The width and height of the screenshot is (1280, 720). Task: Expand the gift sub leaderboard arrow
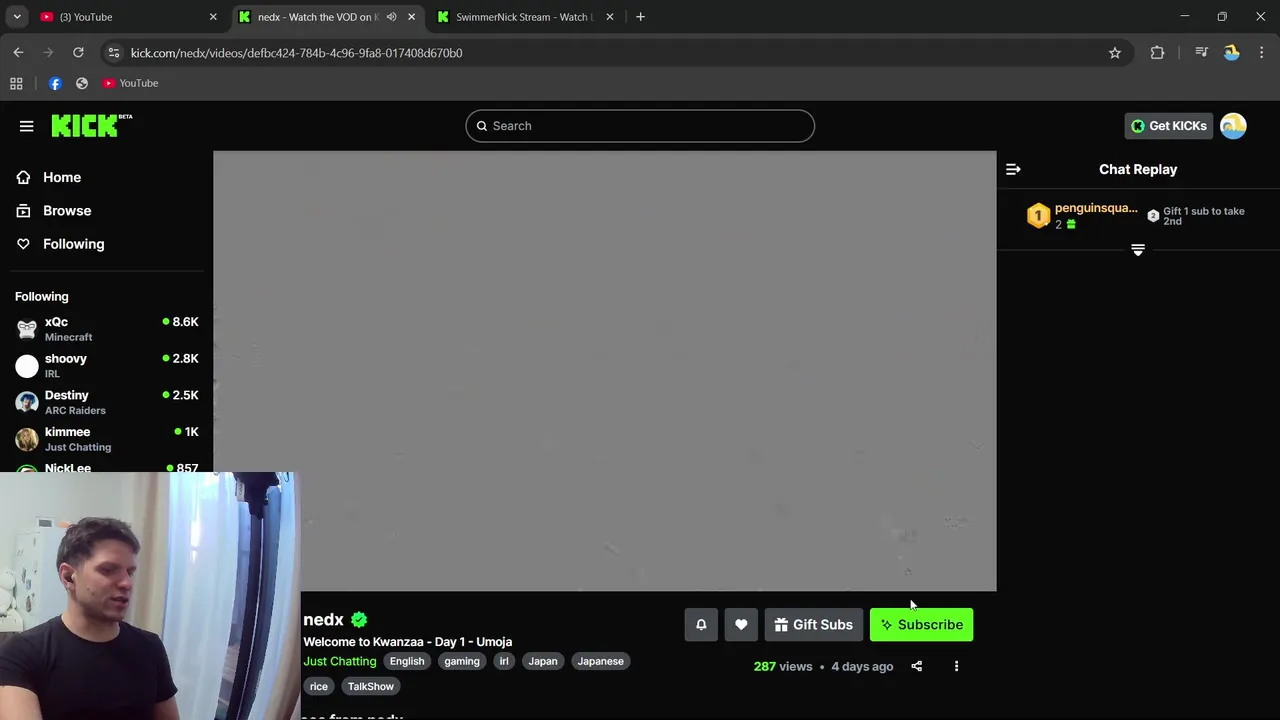(1137, 250)
